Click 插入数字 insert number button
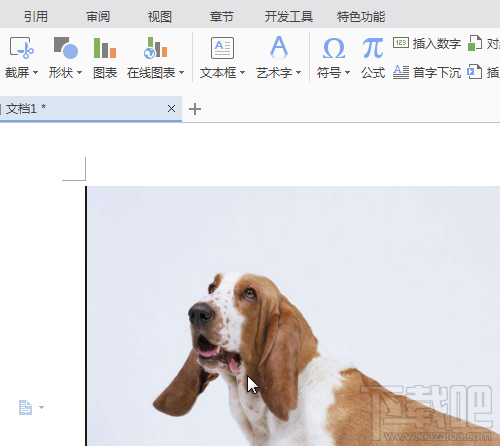Screen dimensions: 500x446 pyautogui.click(x=427, y=43)
